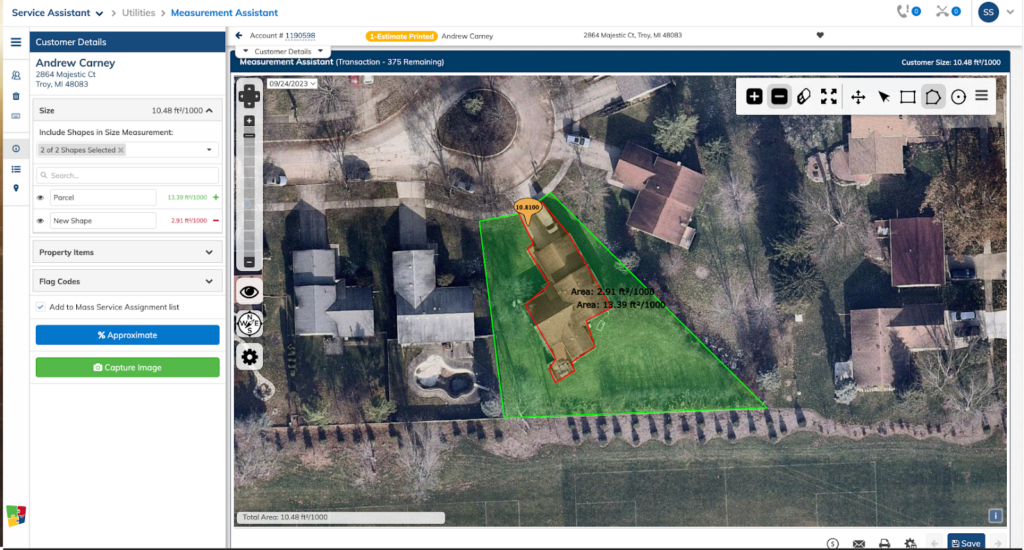Open the 09/24/2023 imagery date dropdown
The height and width of the screenshot is (550, 1024).
(x=292, y=84)
